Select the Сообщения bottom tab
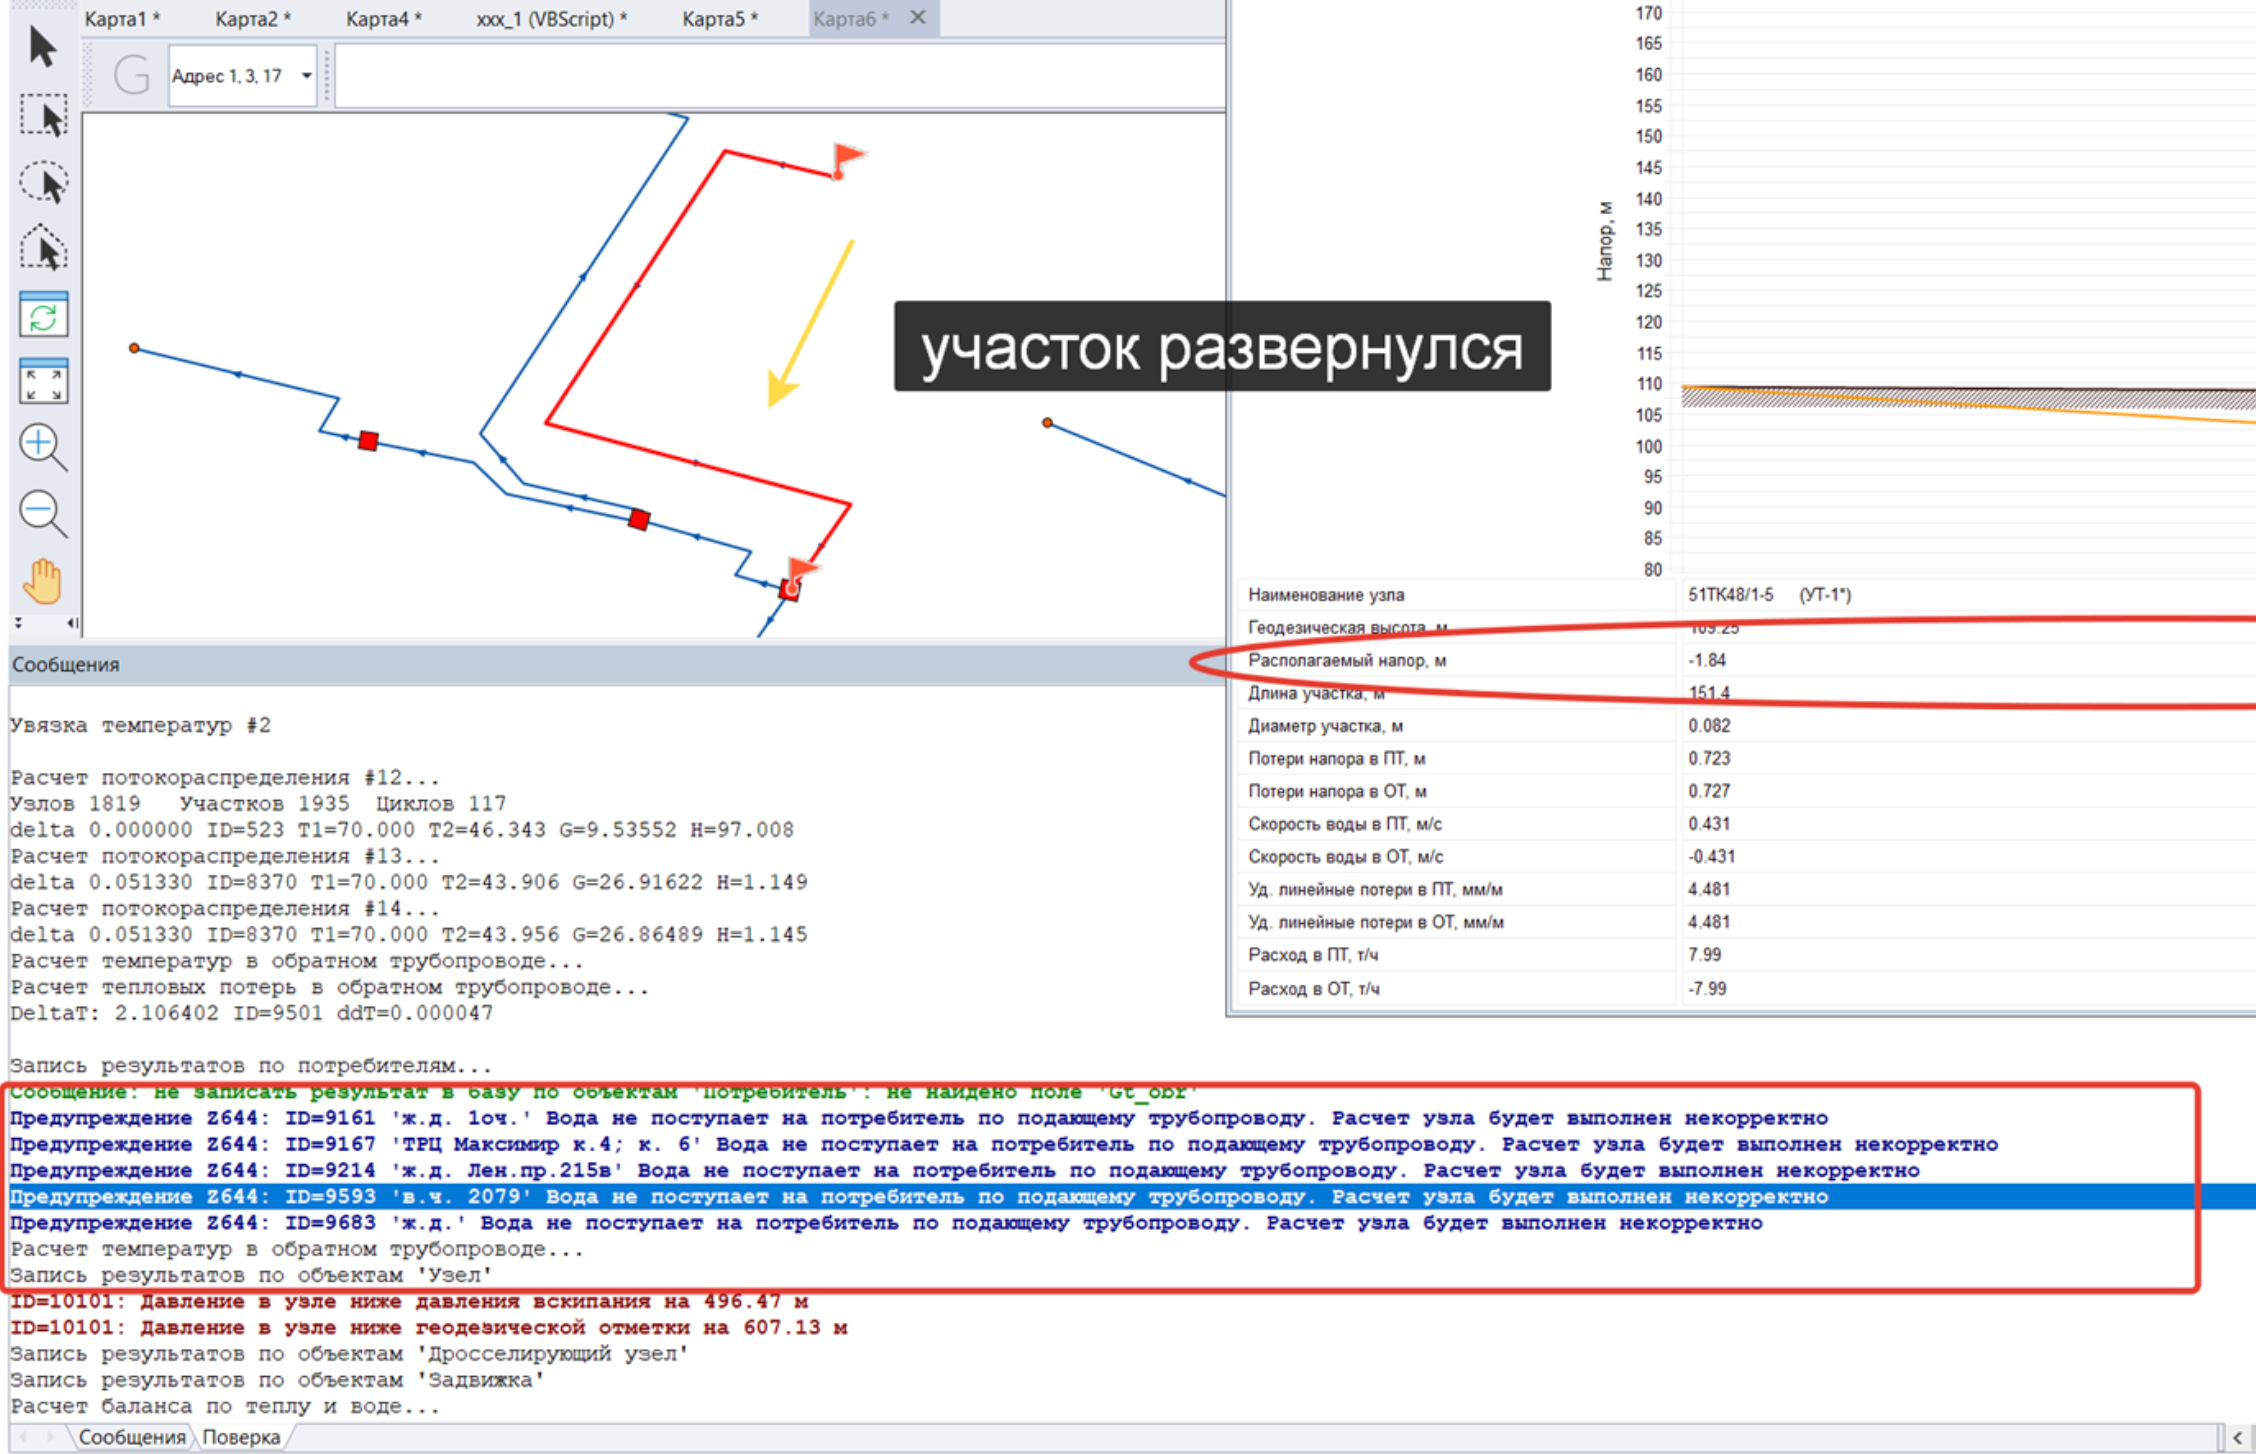 click(131, 1437)
